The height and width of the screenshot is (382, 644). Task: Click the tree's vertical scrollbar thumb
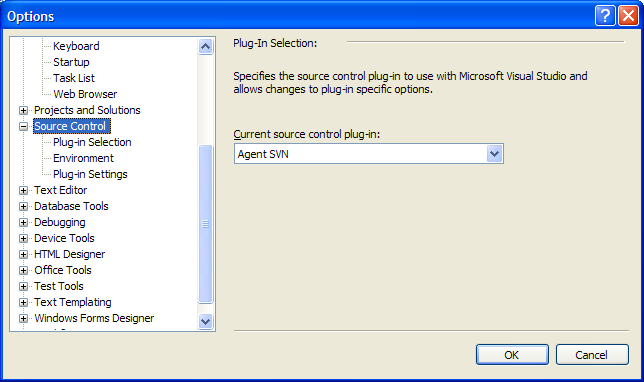pos(205,224)
